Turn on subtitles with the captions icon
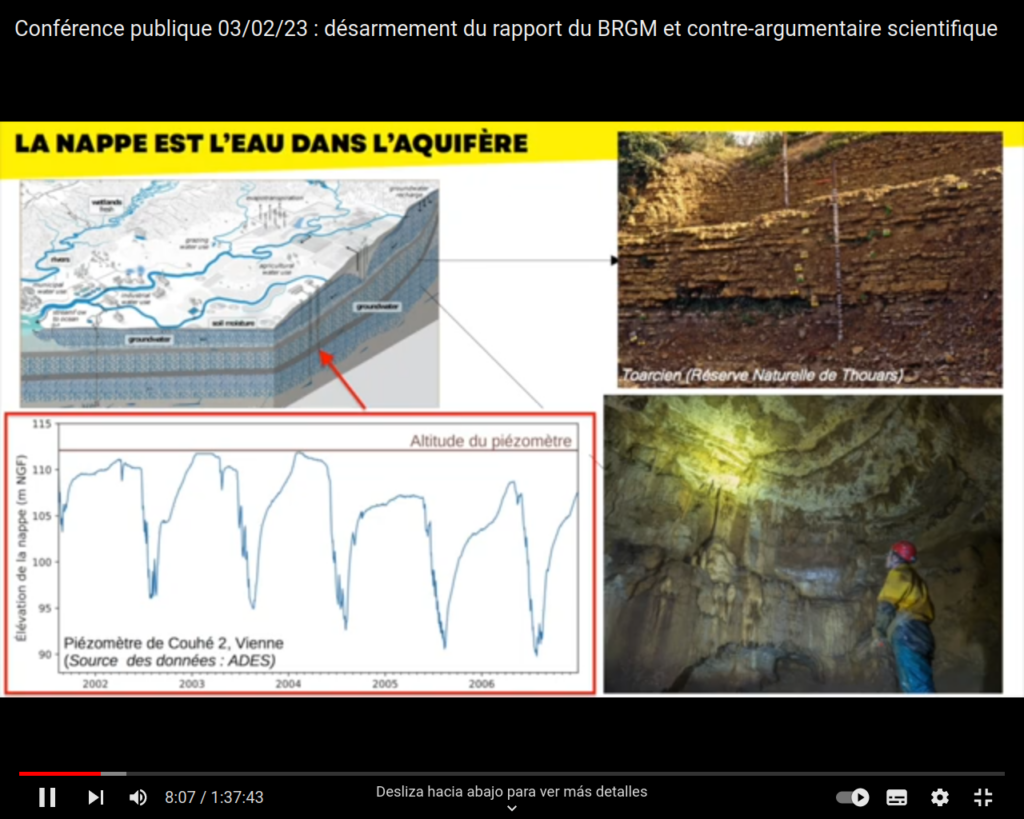The image size is (1024, 819). [x=897, y=797]
